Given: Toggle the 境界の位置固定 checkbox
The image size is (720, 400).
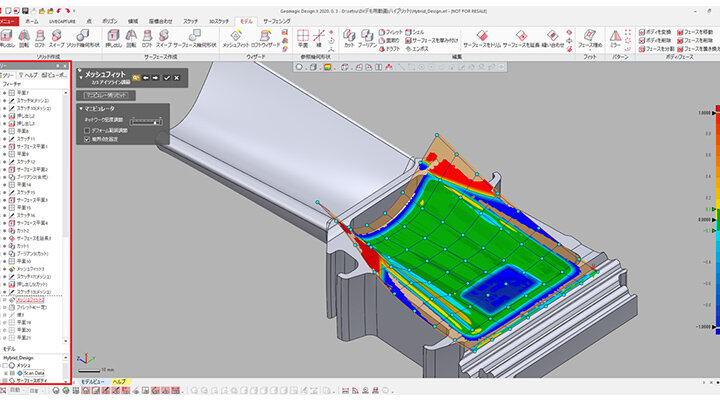Looking at the screenshot, I should point(88,139).
